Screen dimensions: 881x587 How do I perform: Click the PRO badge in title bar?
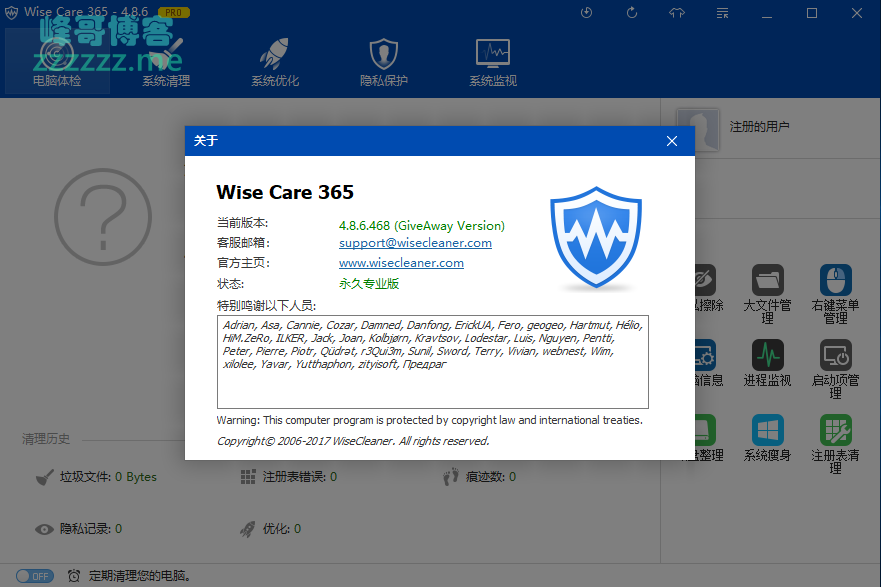point(174,12)
